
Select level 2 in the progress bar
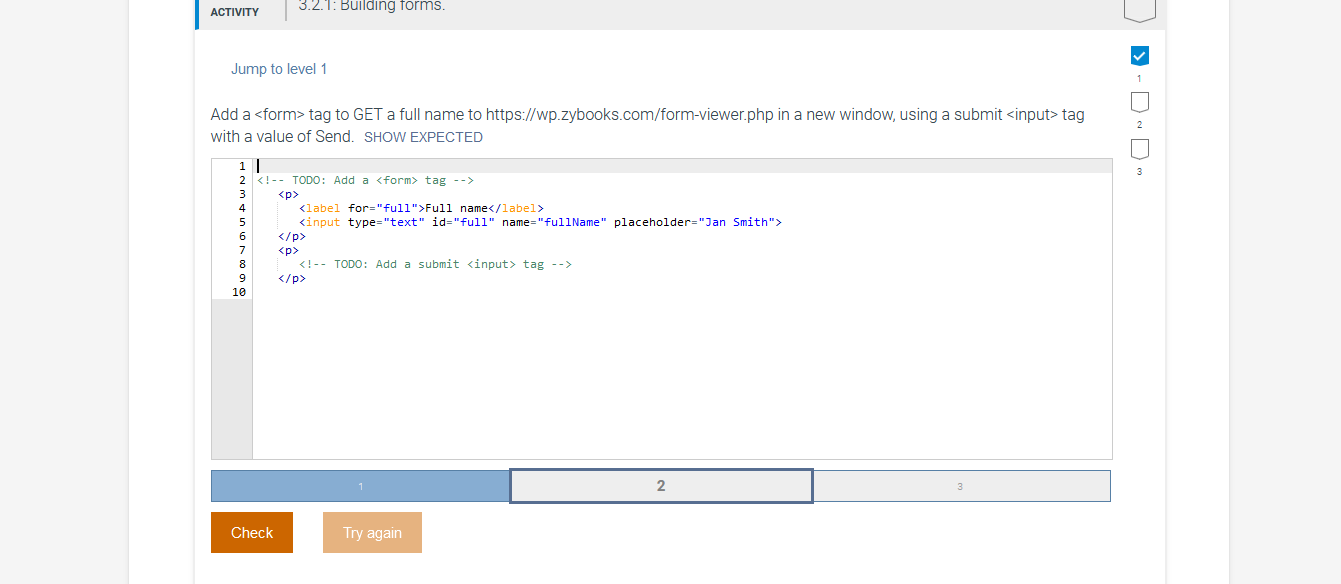[661, 486]
